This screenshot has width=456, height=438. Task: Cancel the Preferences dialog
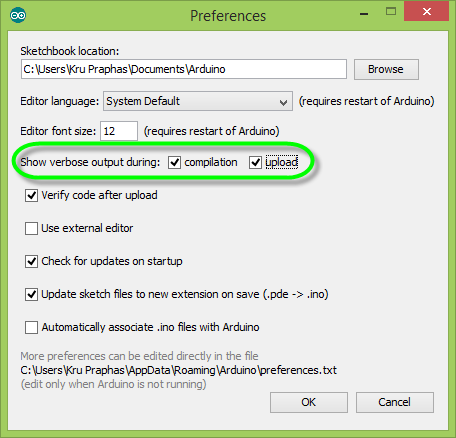395,402
